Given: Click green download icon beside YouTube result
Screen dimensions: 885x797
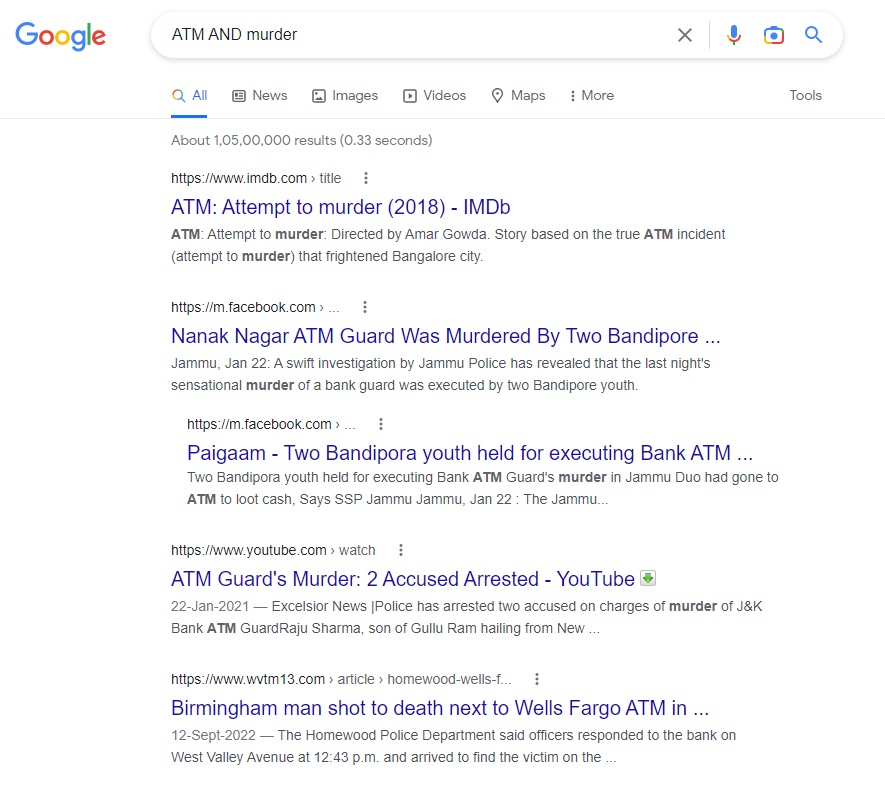Looking at the screenshot, I should [x=648, y=578].
